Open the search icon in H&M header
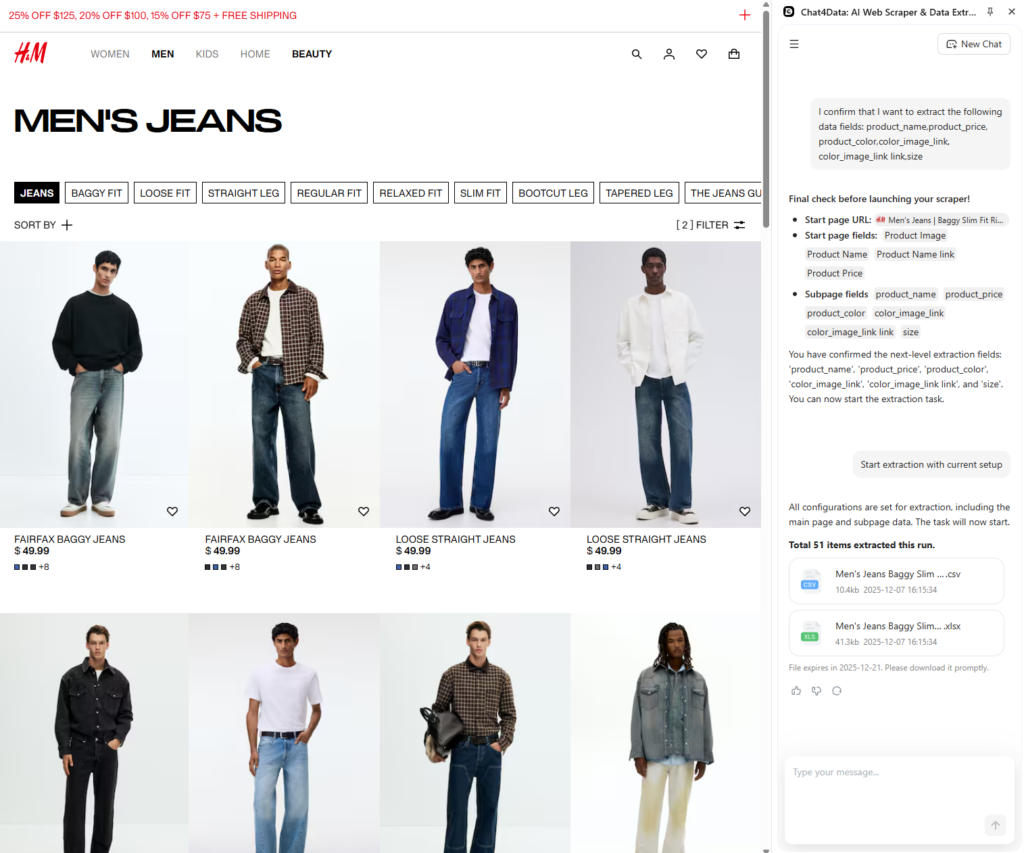This screenshot has height=853, width=1024. (636, 54)
